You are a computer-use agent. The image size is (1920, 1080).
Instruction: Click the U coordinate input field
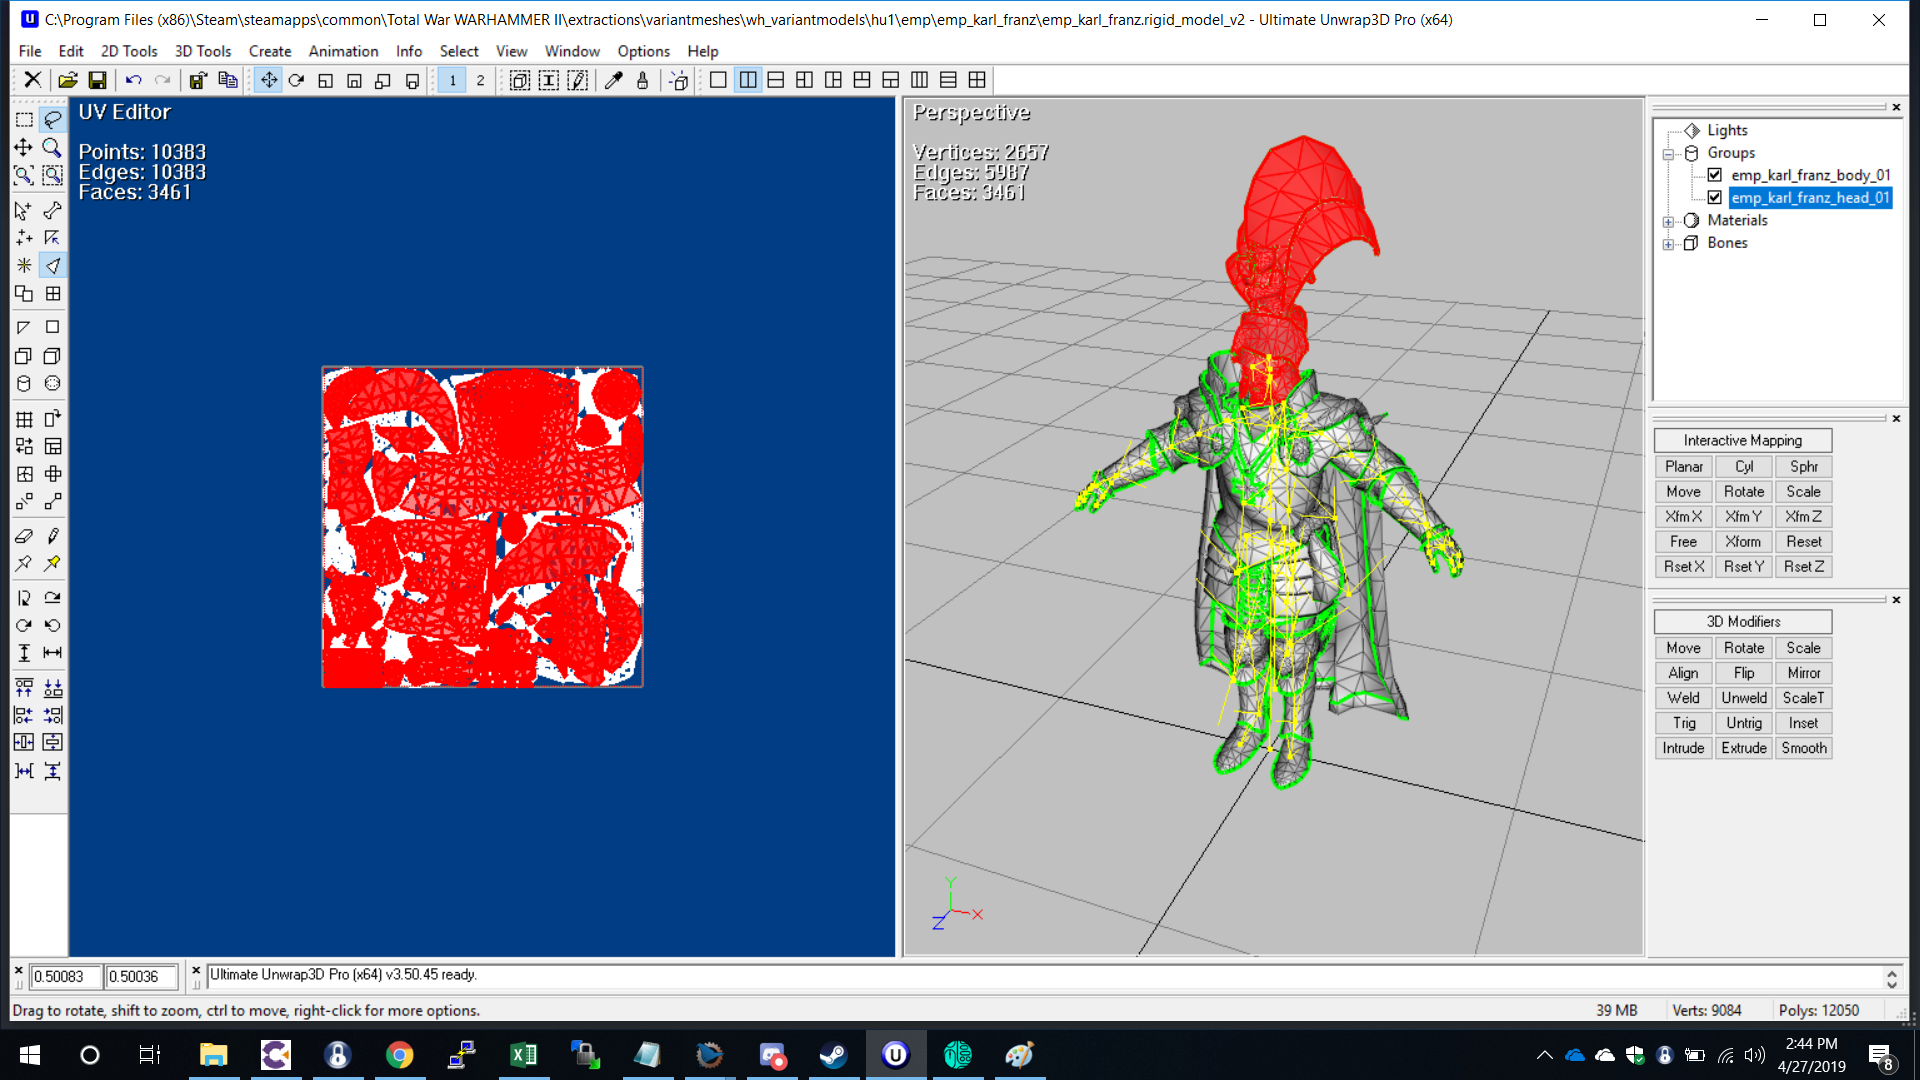(x=65, y=976)
